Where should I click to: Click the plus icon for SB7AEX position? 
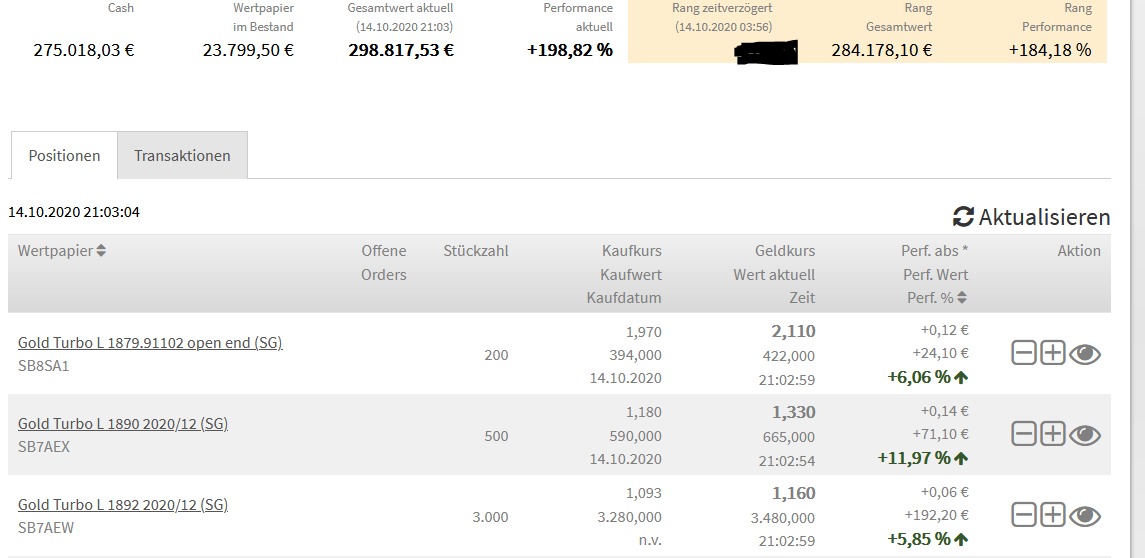point(1052,434)
